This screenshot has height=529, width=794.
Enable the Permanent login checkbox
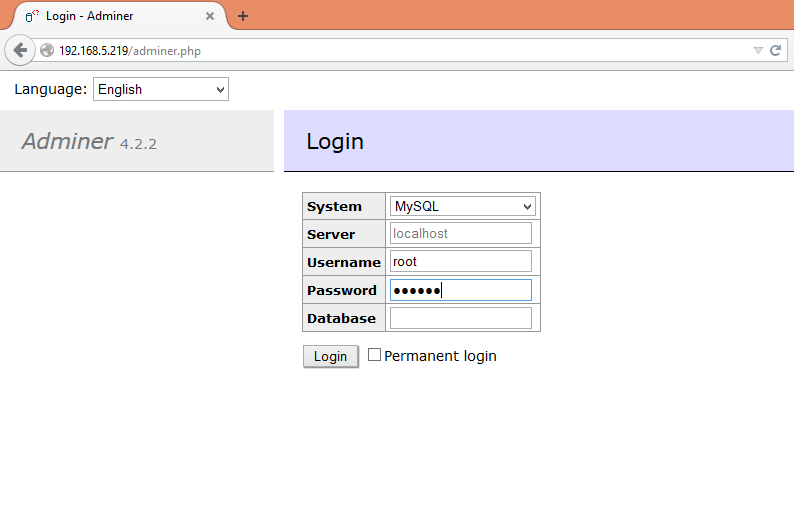click(x=374, y=355)
